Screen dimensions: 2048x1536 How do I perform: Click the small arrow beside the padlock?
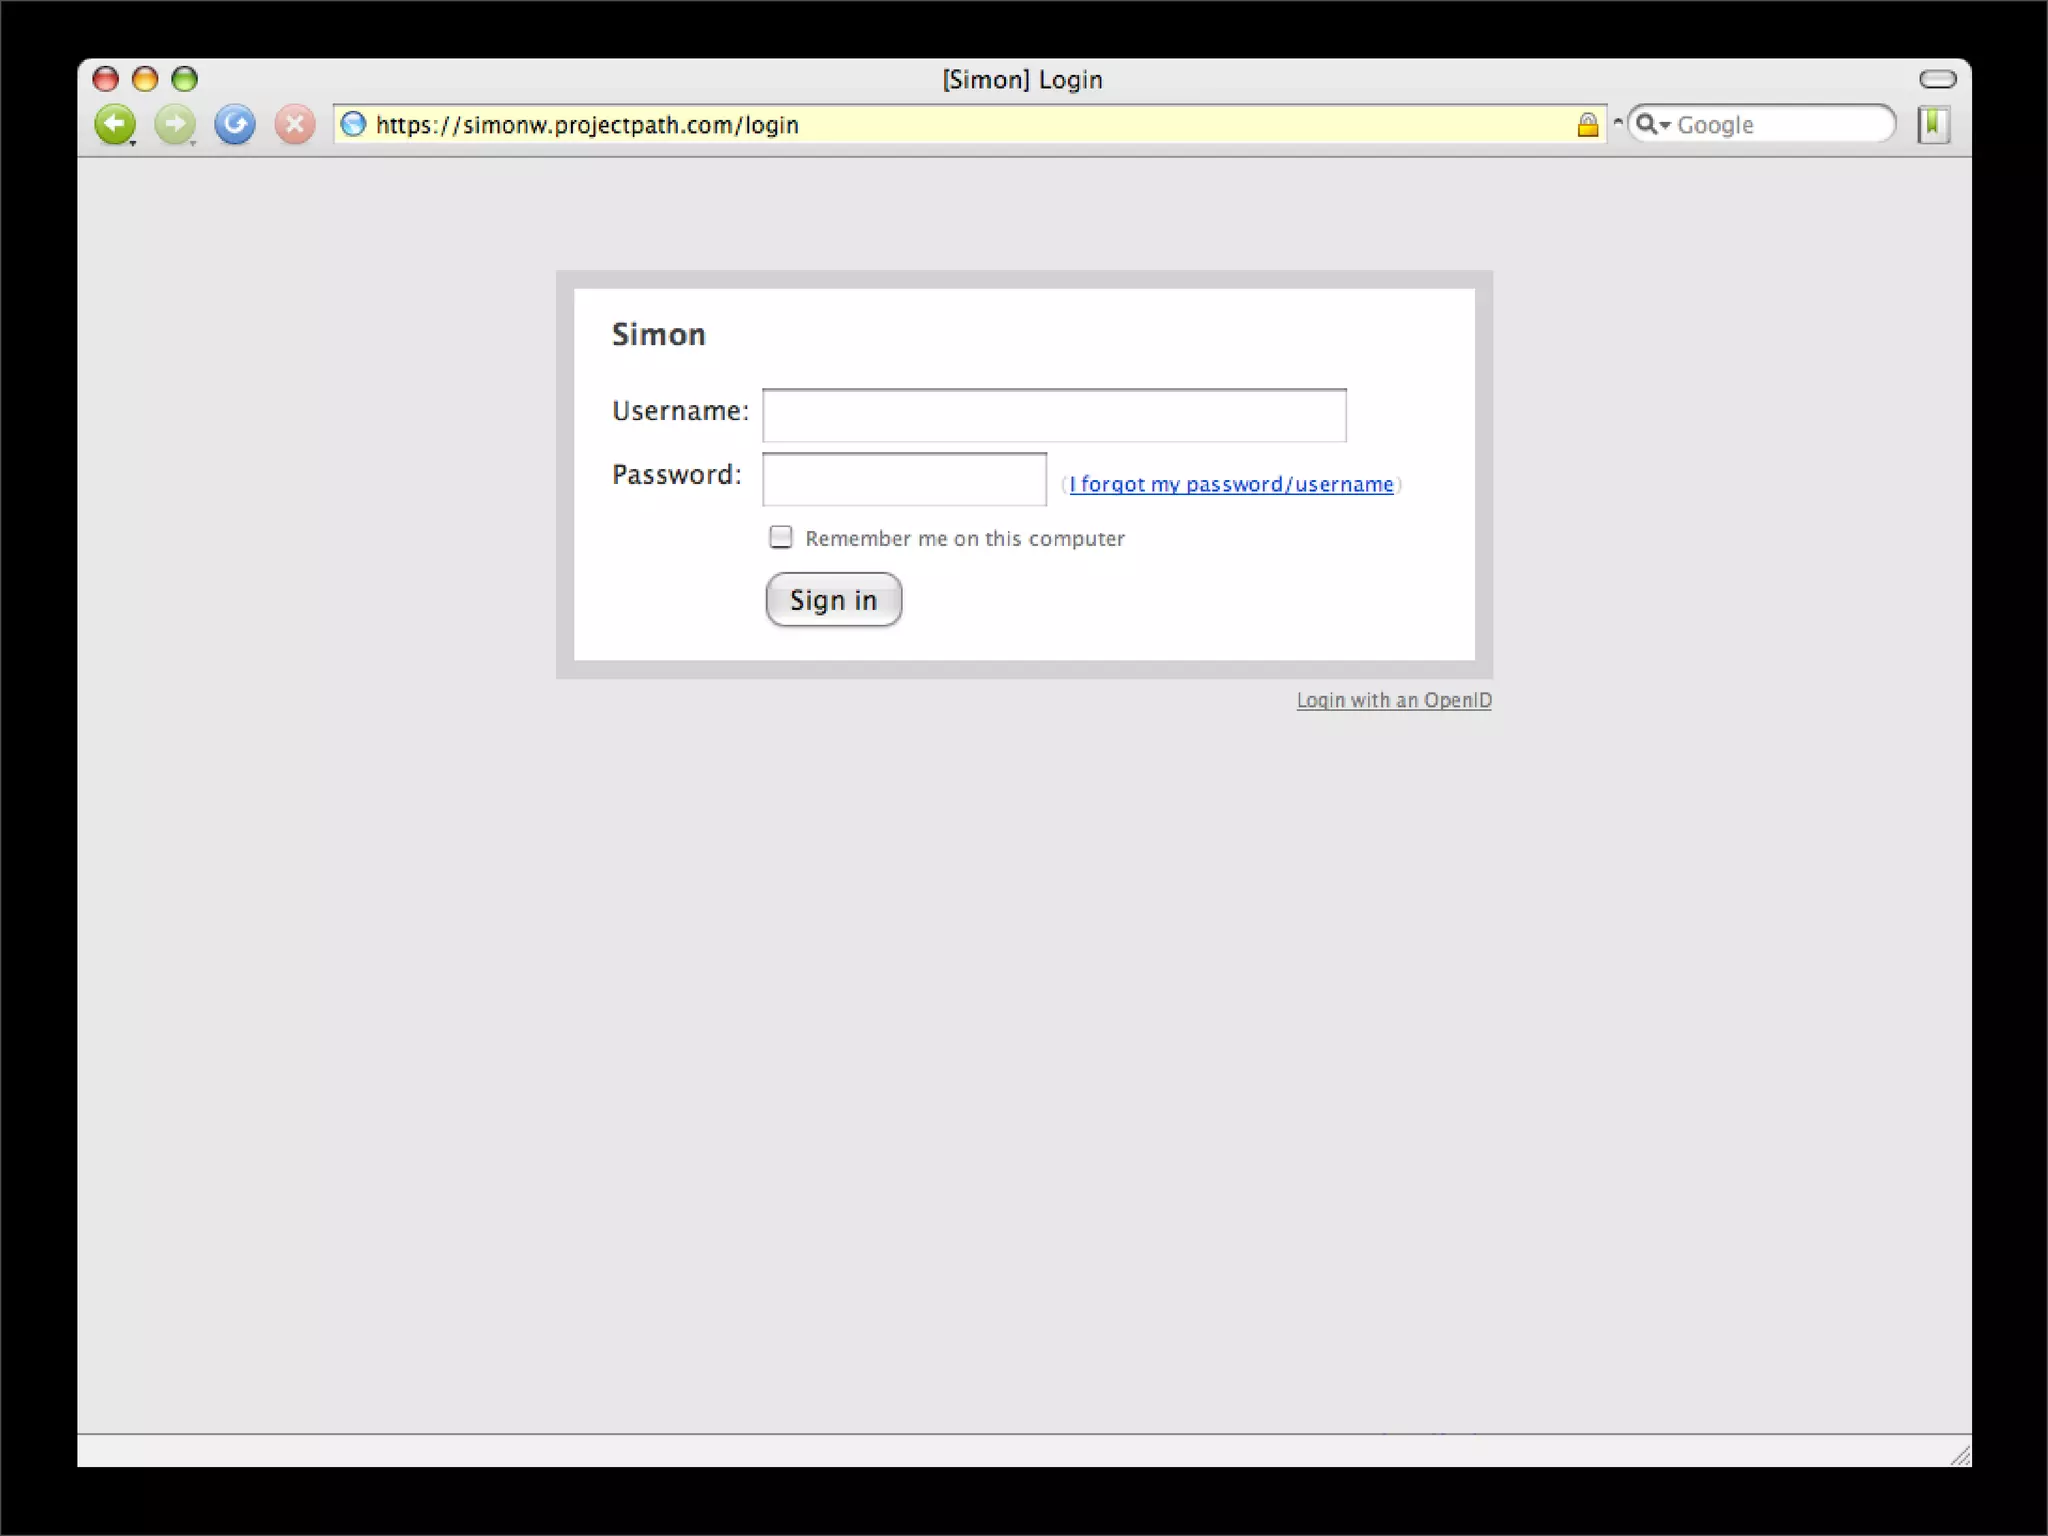coord(1617,122)
